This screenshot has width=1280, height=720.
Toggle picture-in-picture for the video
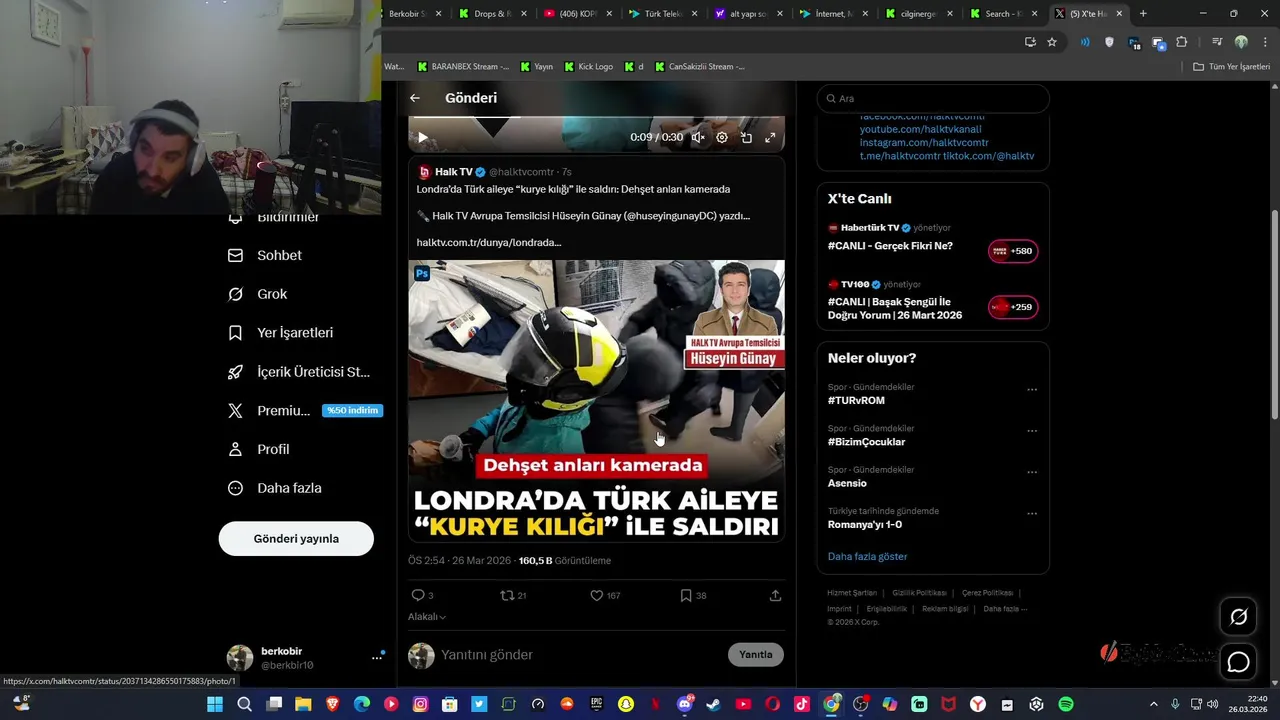click(x=746, y=138)
